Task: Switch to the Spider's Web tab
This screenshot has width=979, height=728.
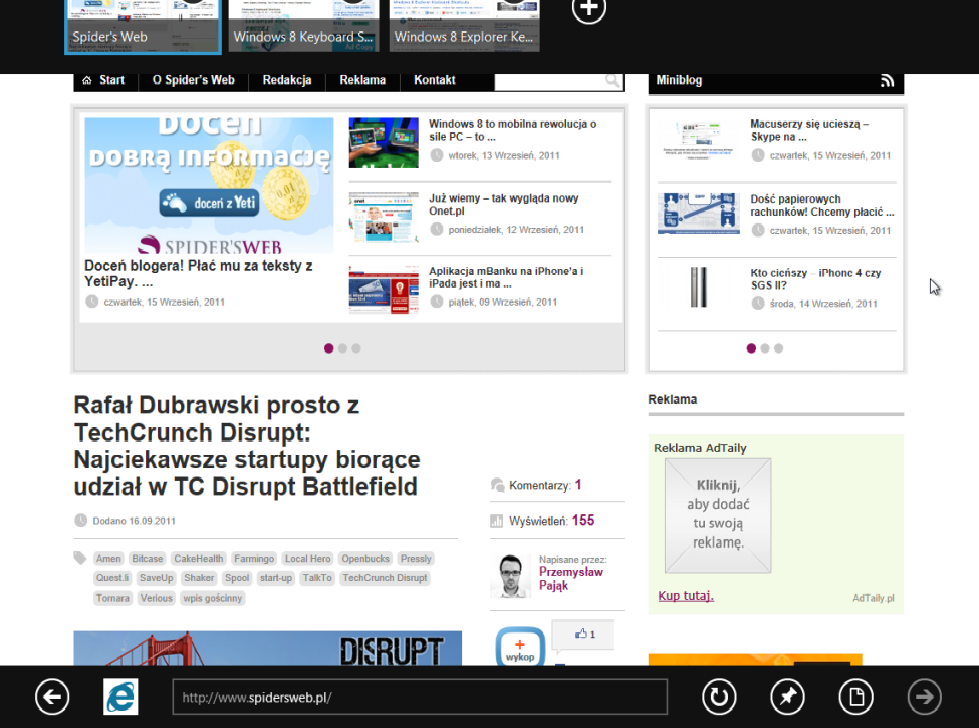Action: point(143,26)
